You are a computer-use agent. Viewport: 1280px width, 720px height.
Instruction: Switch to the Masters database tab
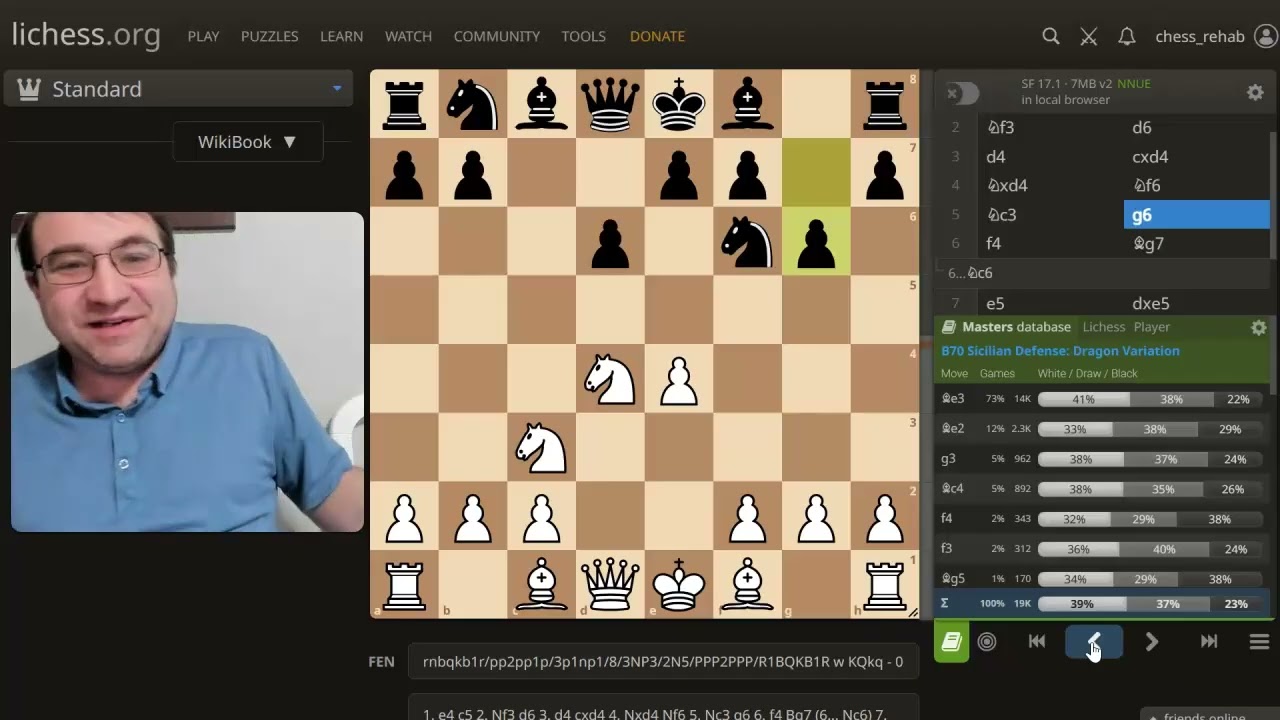[x=1016, y=327]
